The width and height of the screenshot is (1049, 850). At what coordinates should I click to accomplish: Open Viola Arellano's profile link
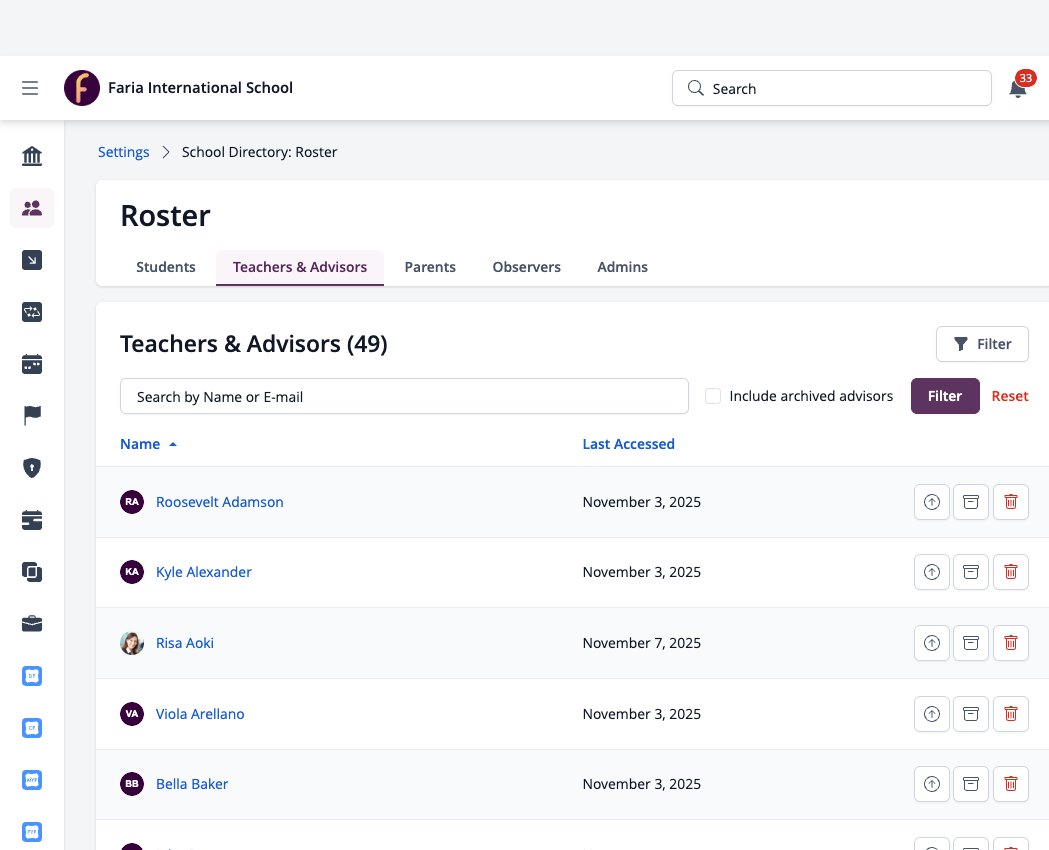point(200,714)
